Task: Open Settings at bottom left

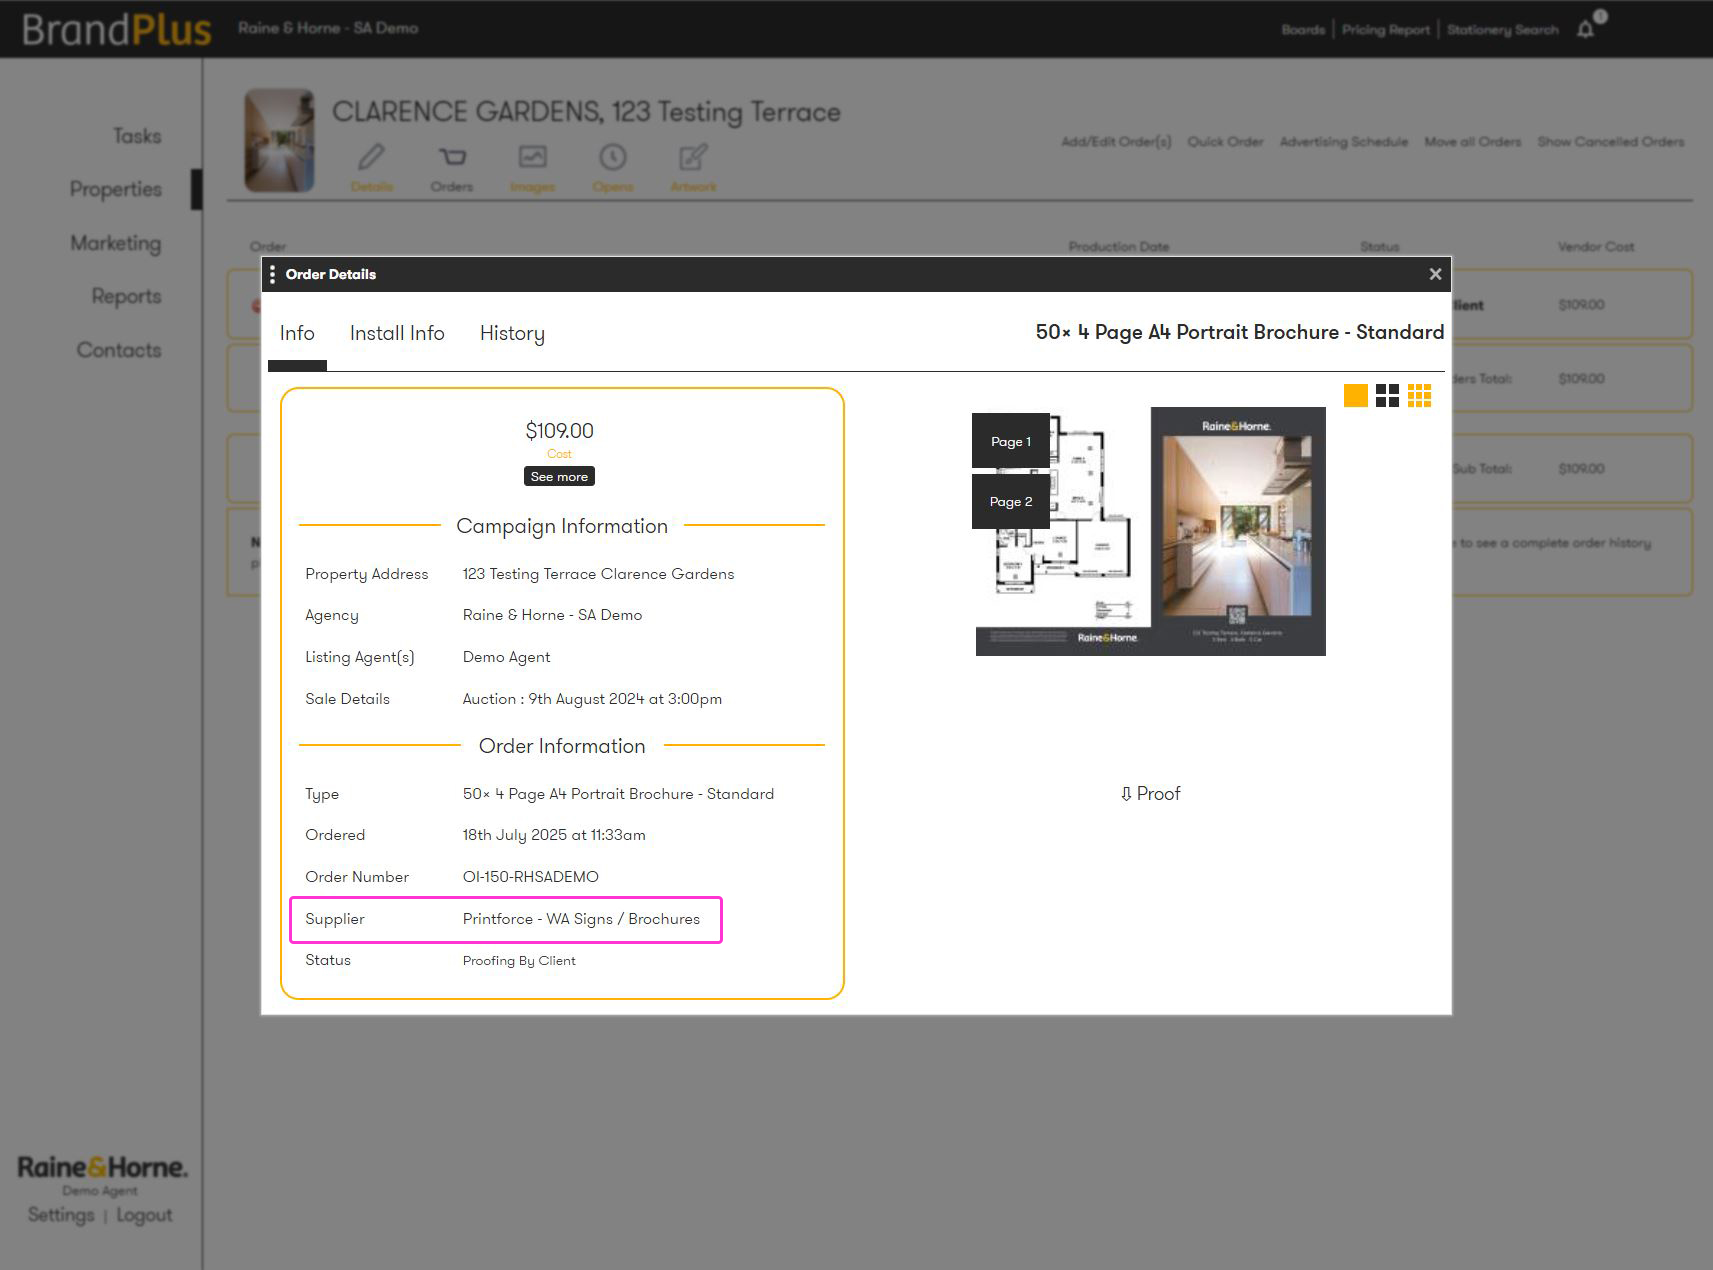Action: point(61,1215)
